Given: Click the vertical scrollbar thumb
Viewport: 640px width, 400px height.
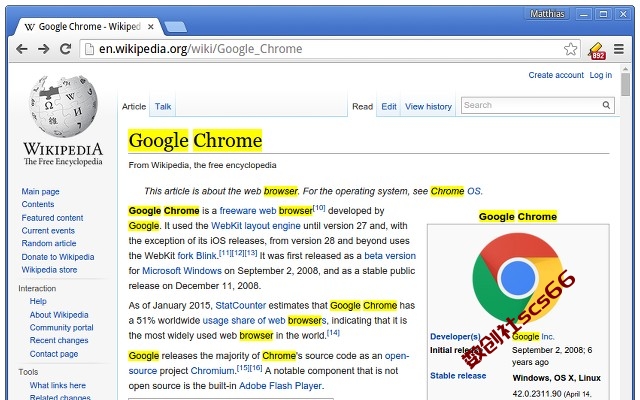Looking at the screenshot, I should pos(625,85).
